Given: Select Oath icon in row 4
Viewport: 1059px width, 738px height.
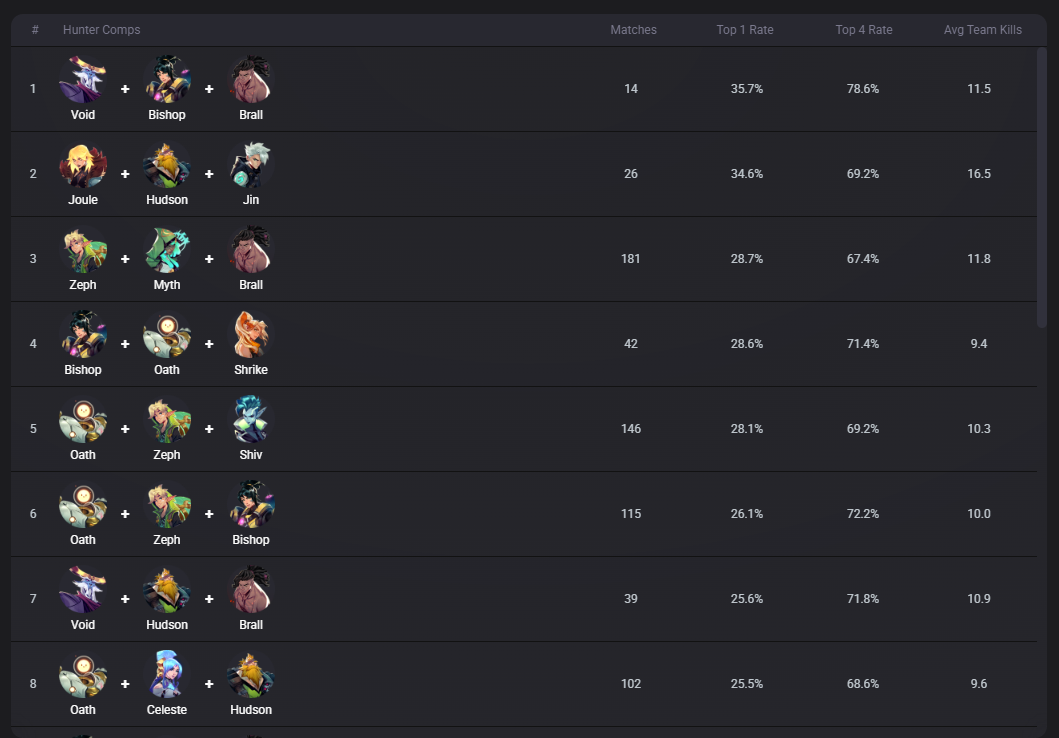Looking at the screenshot, I should click(x=167, y=335).
